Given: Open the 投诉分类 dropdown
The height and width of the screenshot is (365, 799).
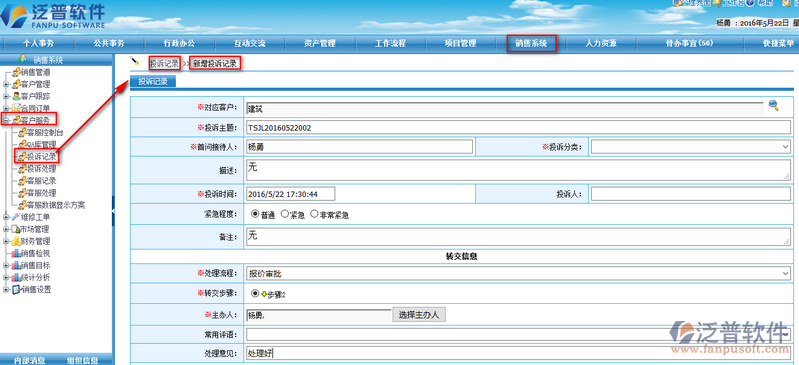Looking at the screenshot, I should [x=691, y=147].
